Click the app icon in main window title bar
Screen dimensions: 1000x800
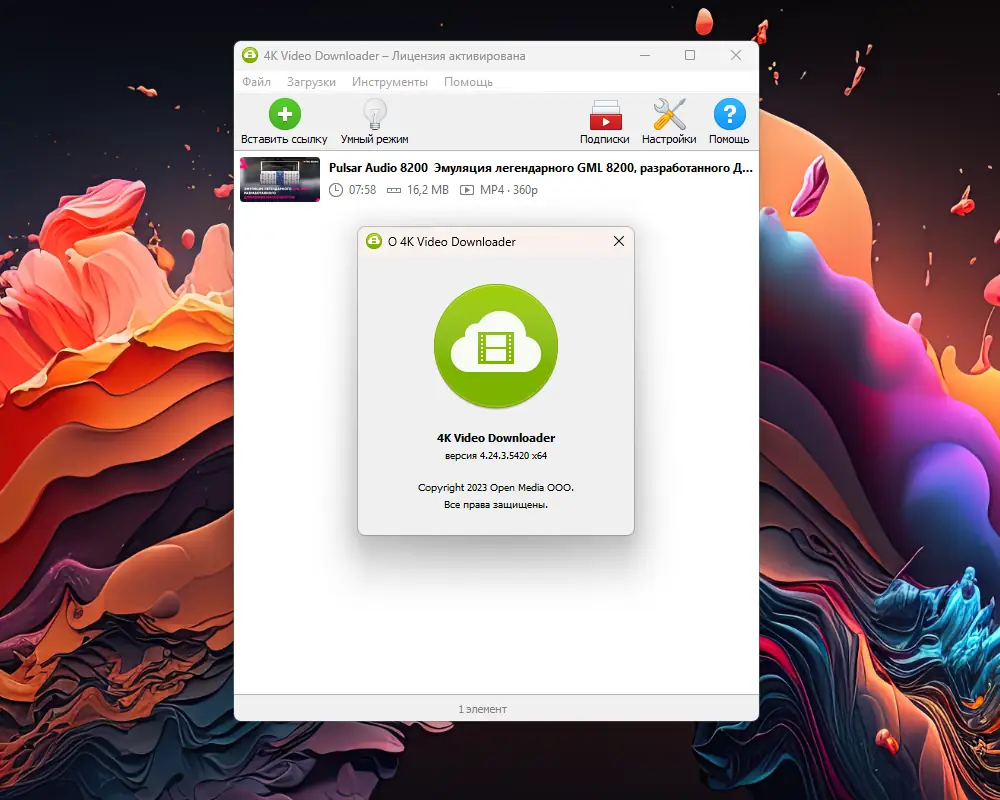[250, 55]
